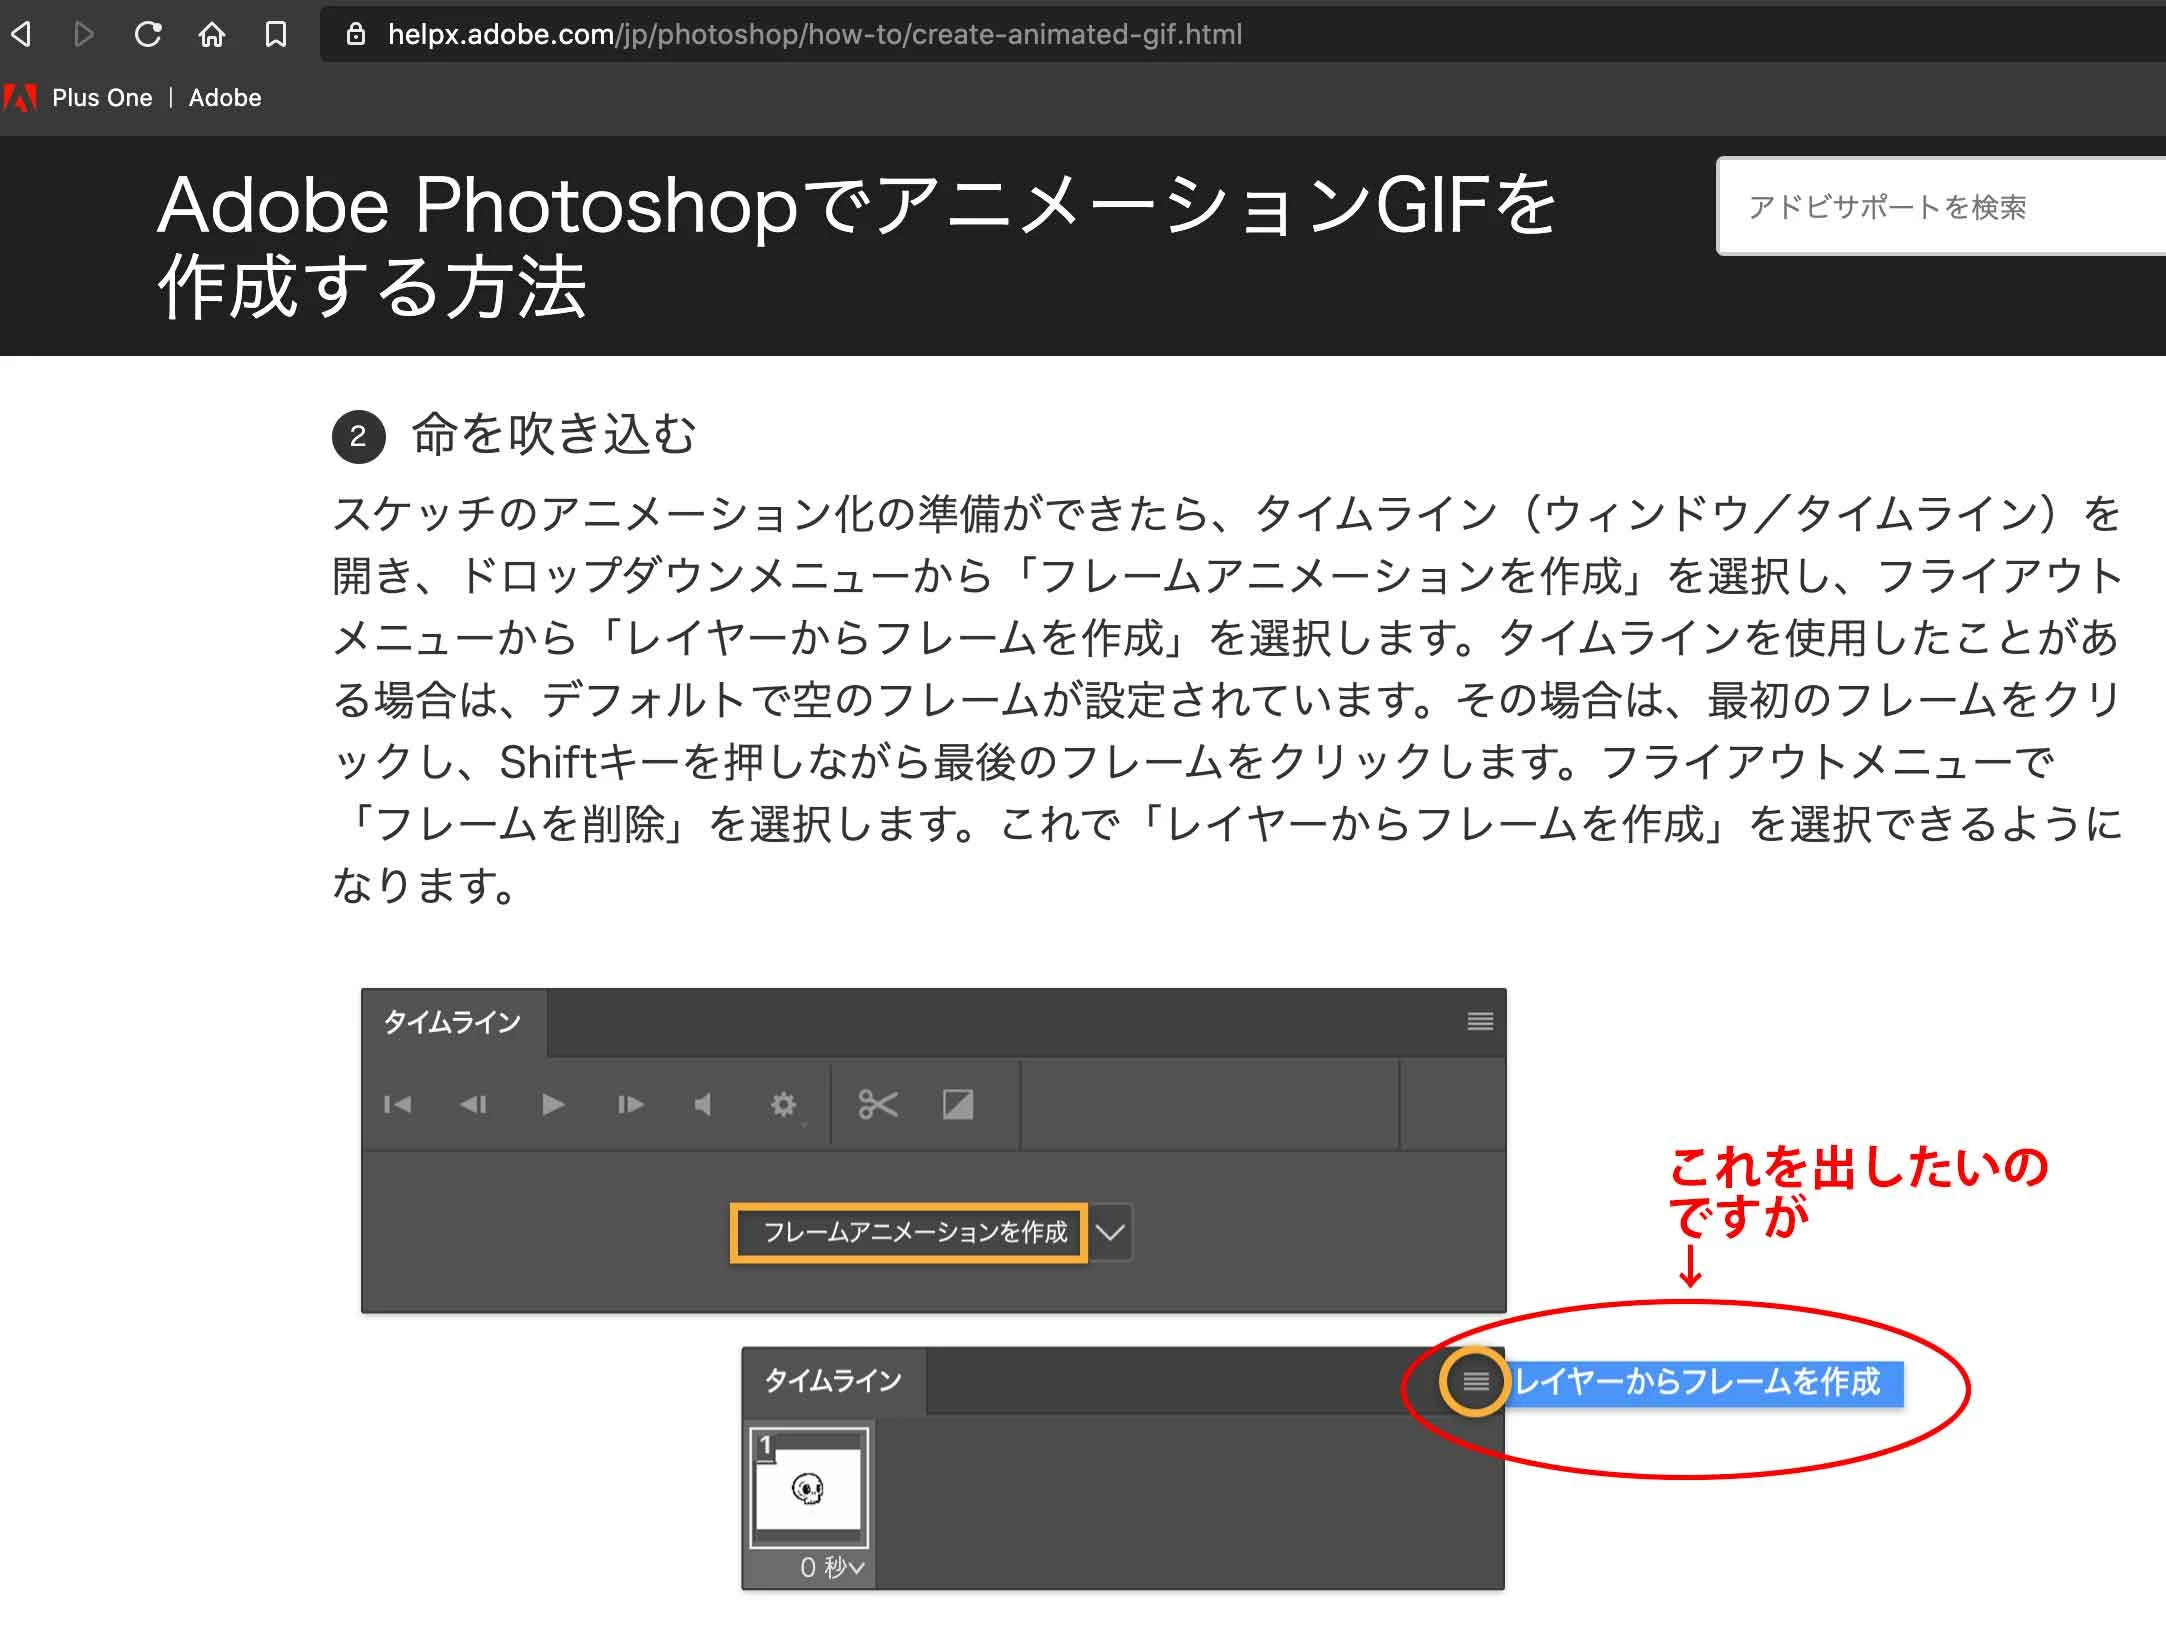Open timeline gear settings
The width and height of the screenshot is (2166, 1648).
(x=783, y=1104)
